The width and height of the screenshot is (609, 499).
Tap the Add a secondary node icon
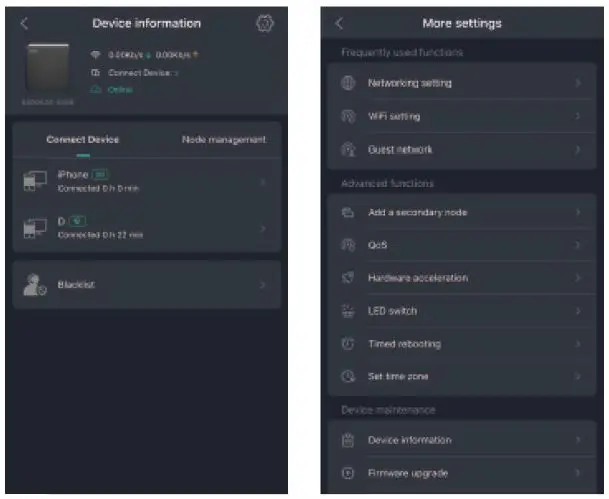[x=348, y=212]
